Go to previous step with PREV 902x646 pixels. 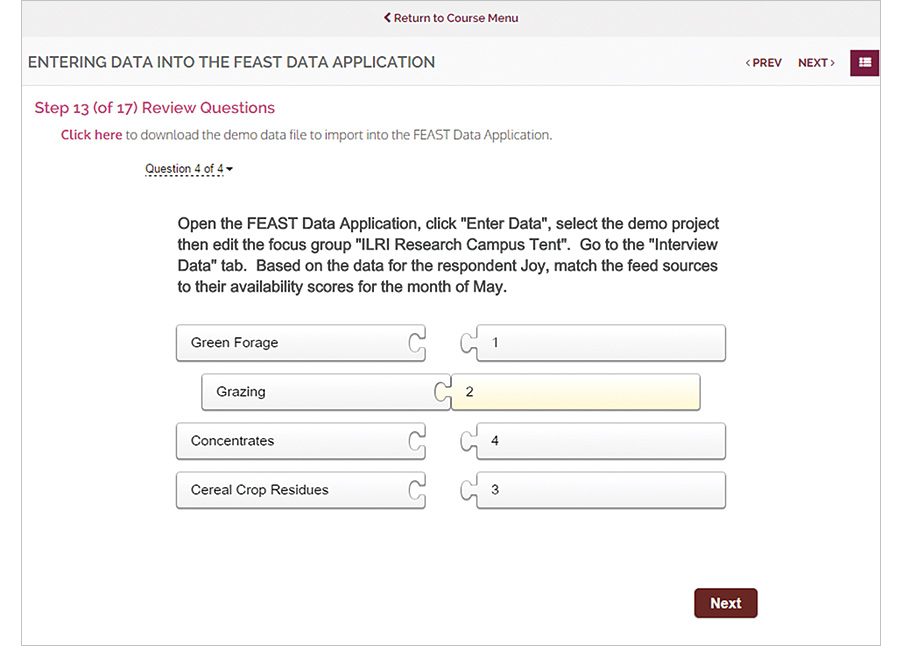(764, 63)
